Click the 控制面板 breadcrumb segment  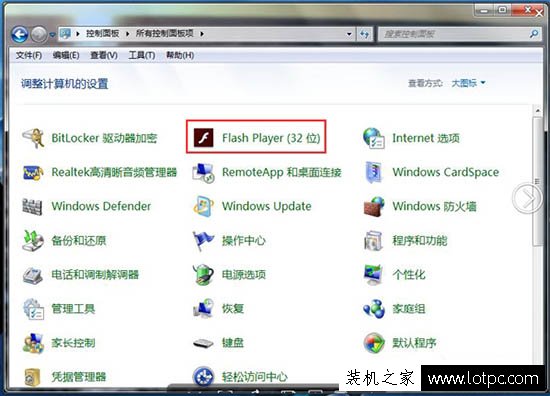[x=102, y=34]
